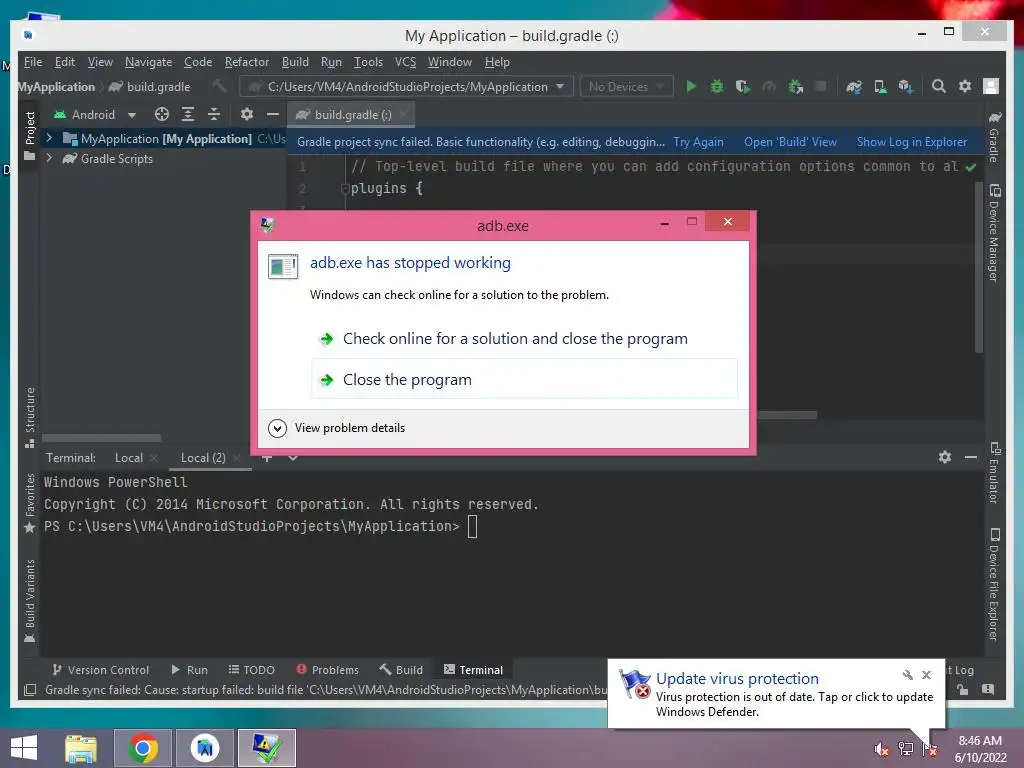
Task: Expand all in Project panel
Action: pos(187,114)
